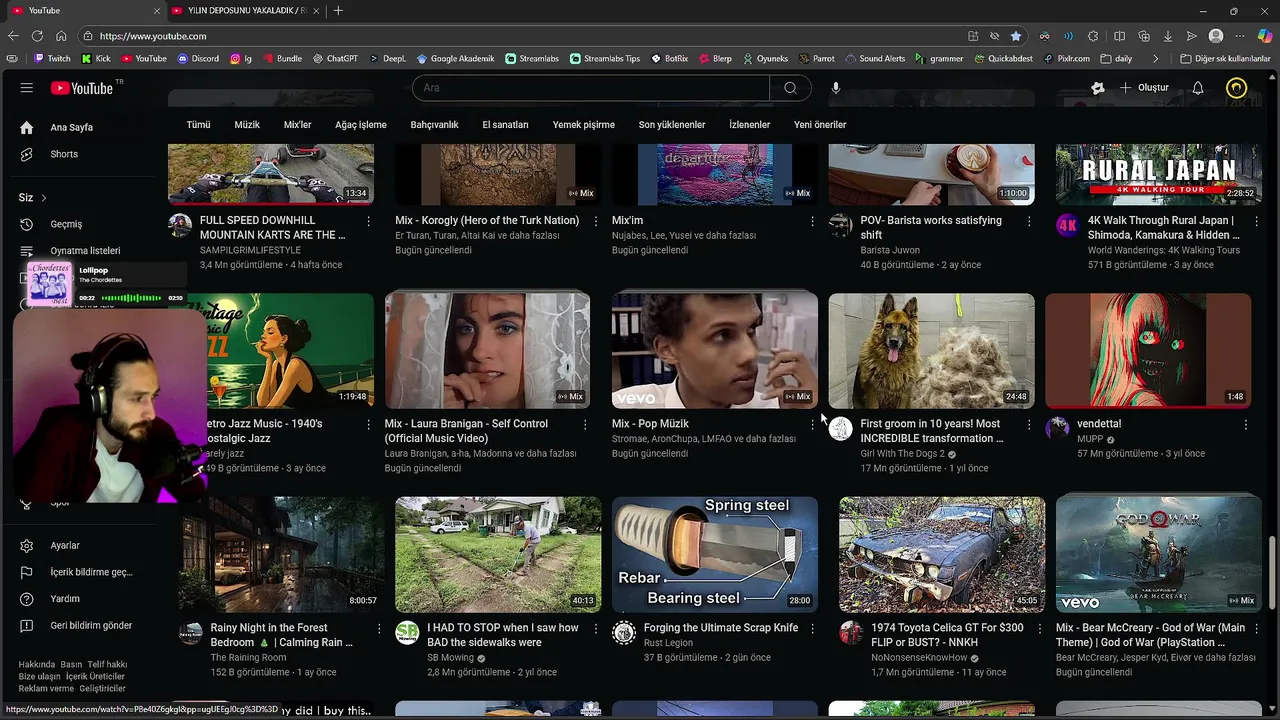Open the German shepherd grooming thumbnail
The image size is (1280, 720).
931,350
